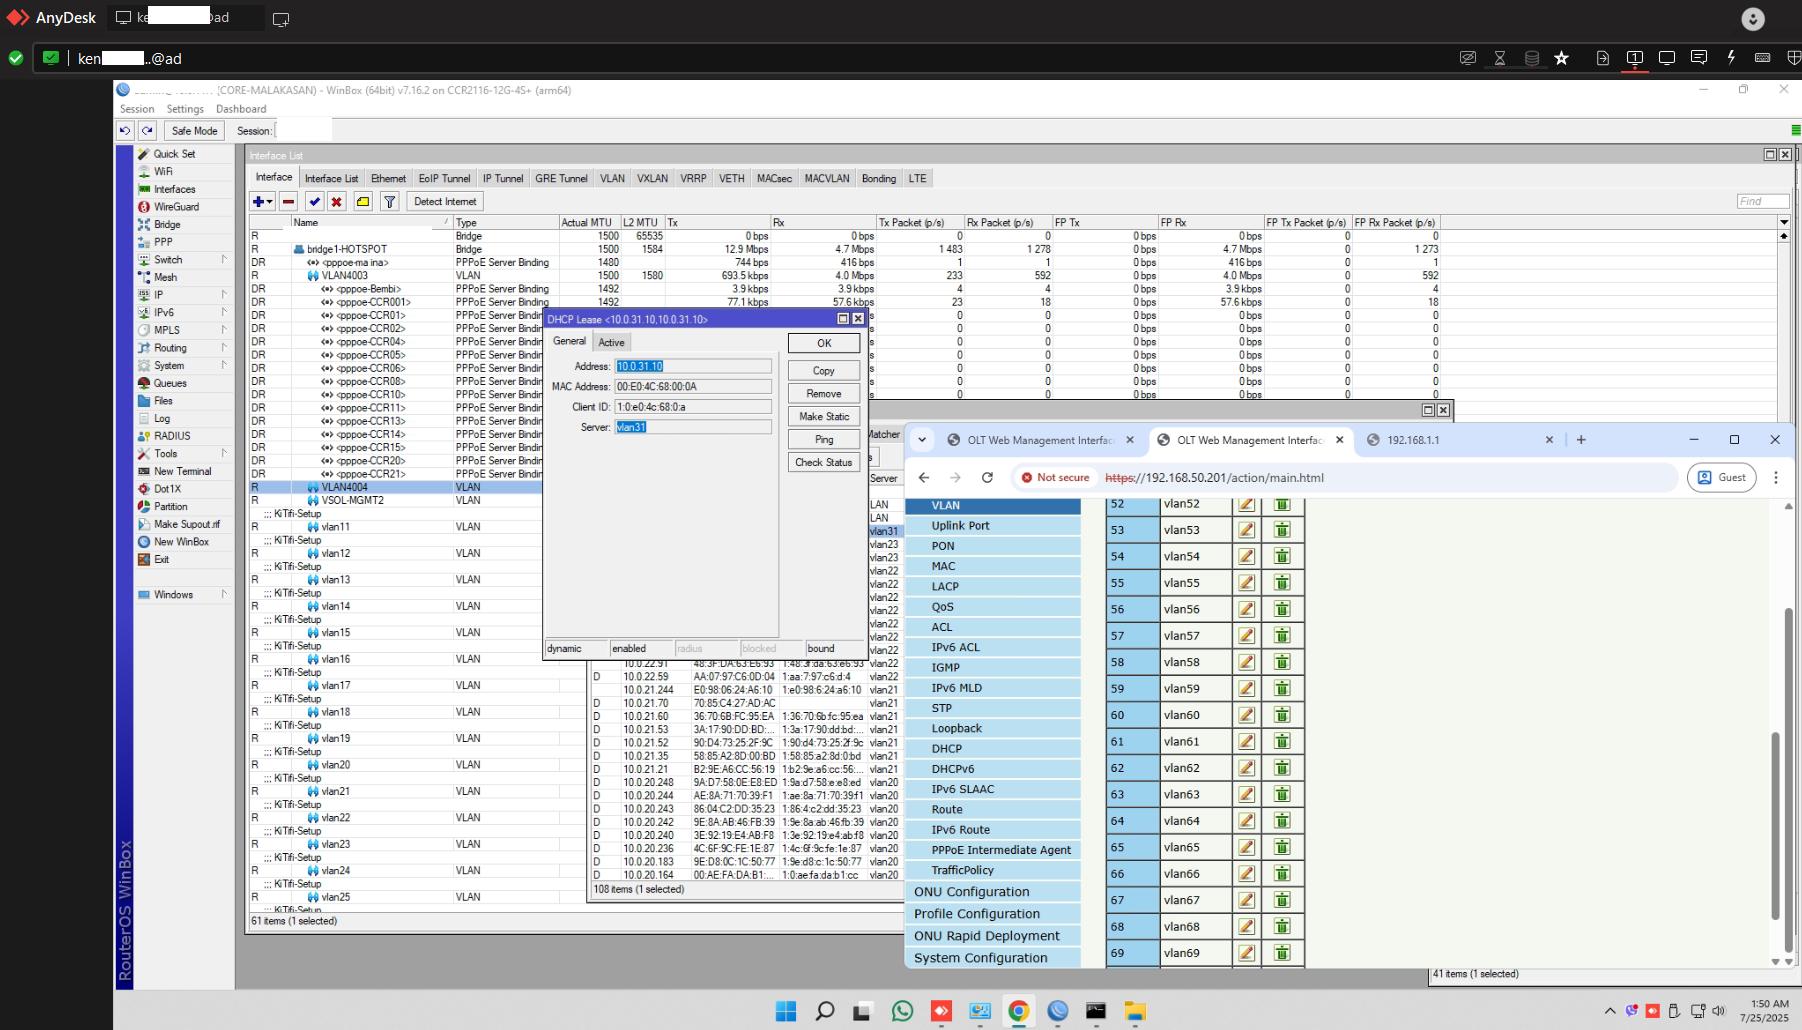Image resolution: width=1802 pixels, height=1030 pixels.
Task: Click Check Status button in DHCP Lease
Action: [x=824, y=463]
